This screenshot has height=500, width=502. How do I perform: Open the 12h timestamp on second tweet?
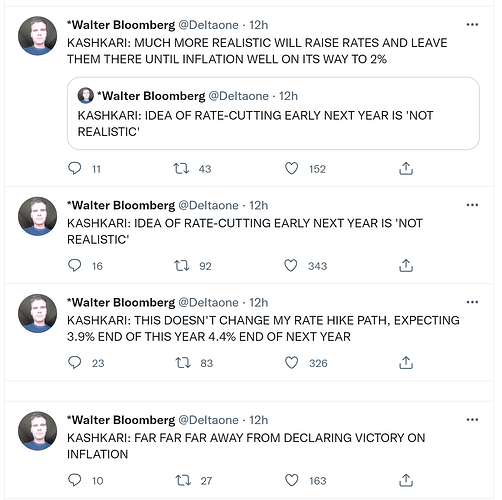click(259, 205)
